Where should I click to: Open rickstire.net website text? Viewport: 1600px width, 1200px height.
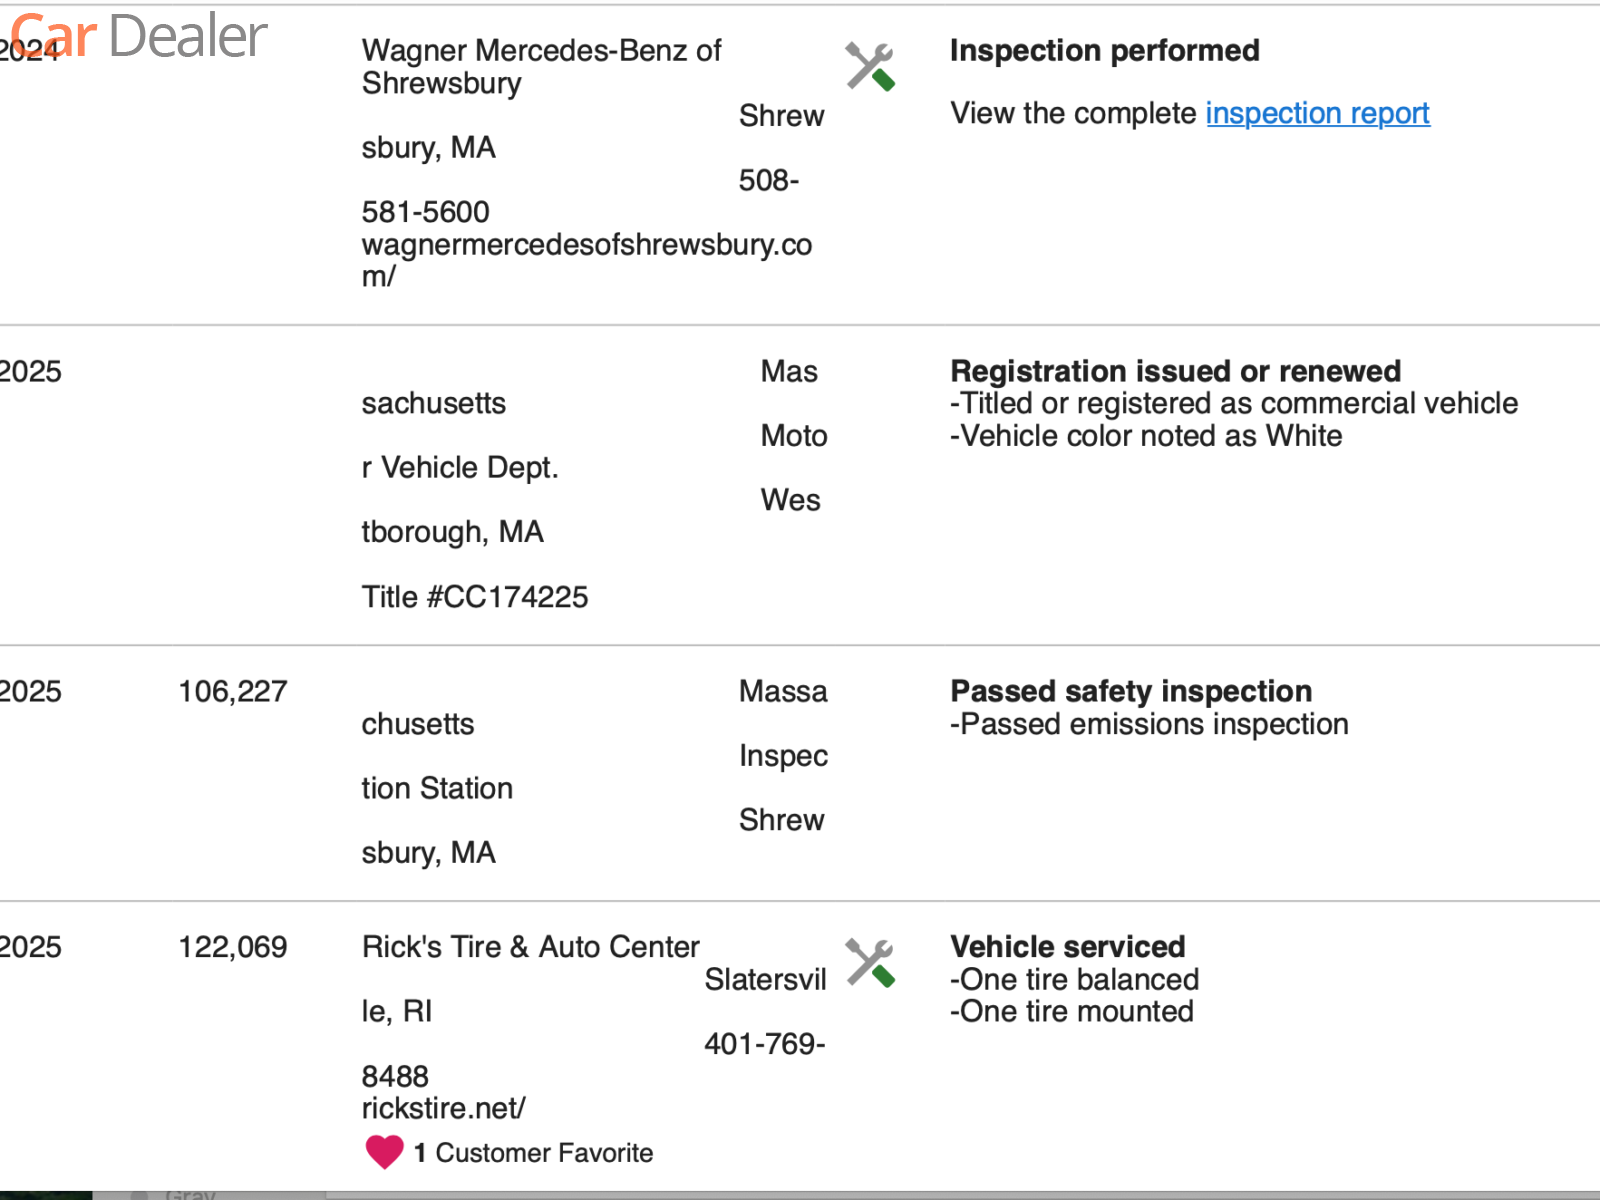coord(443,1108)
